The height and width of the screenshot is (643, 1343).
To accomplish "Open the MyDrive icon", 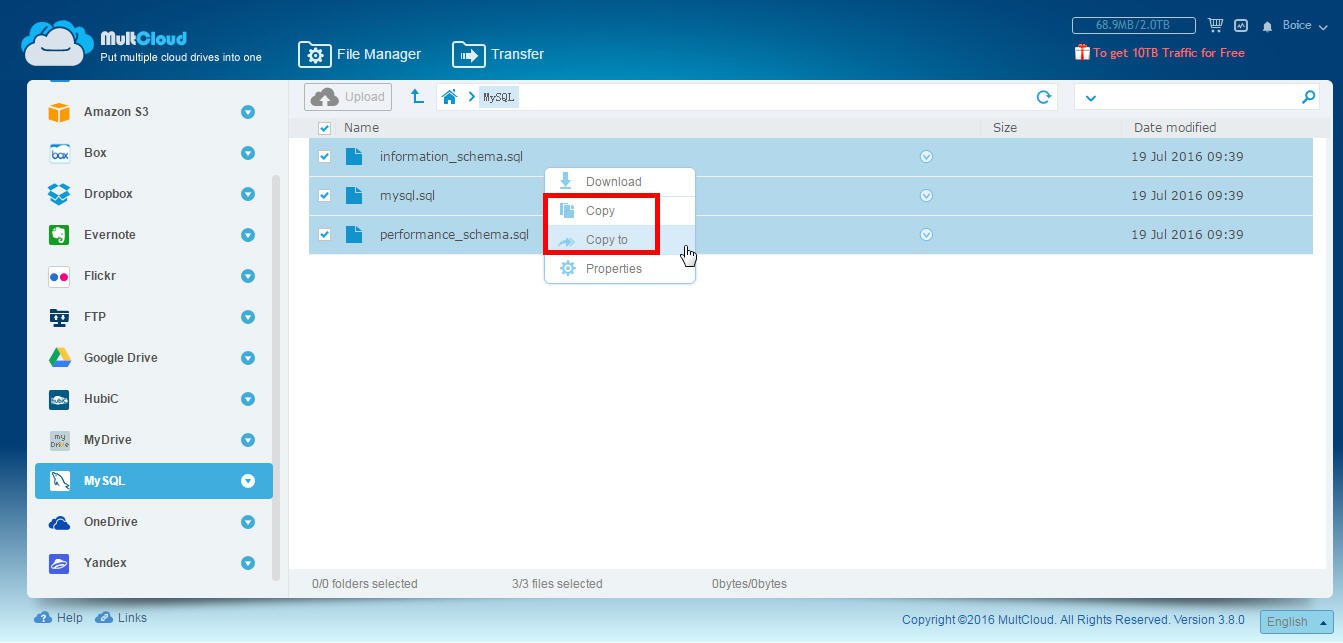I will point(59,440).
